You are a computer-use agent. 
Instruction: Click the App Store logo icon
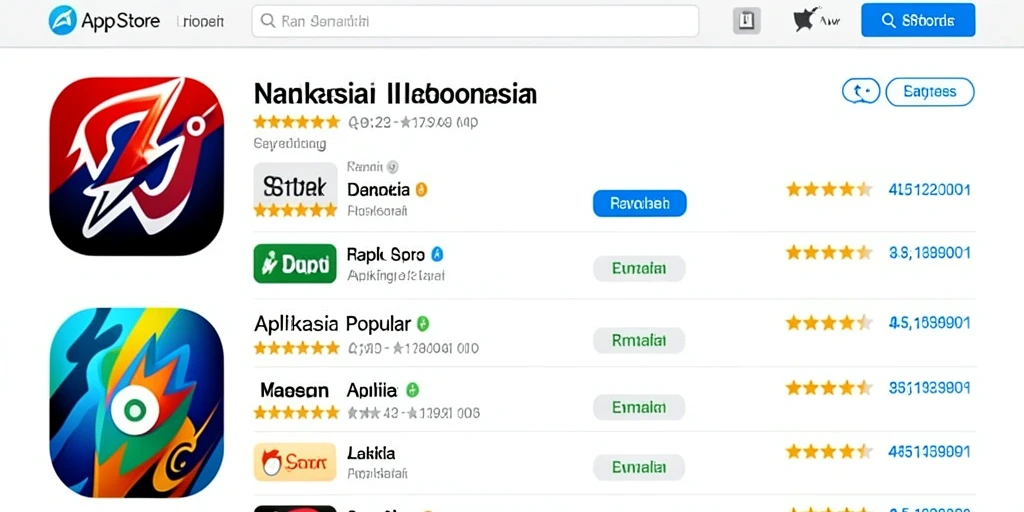(62, 20)
